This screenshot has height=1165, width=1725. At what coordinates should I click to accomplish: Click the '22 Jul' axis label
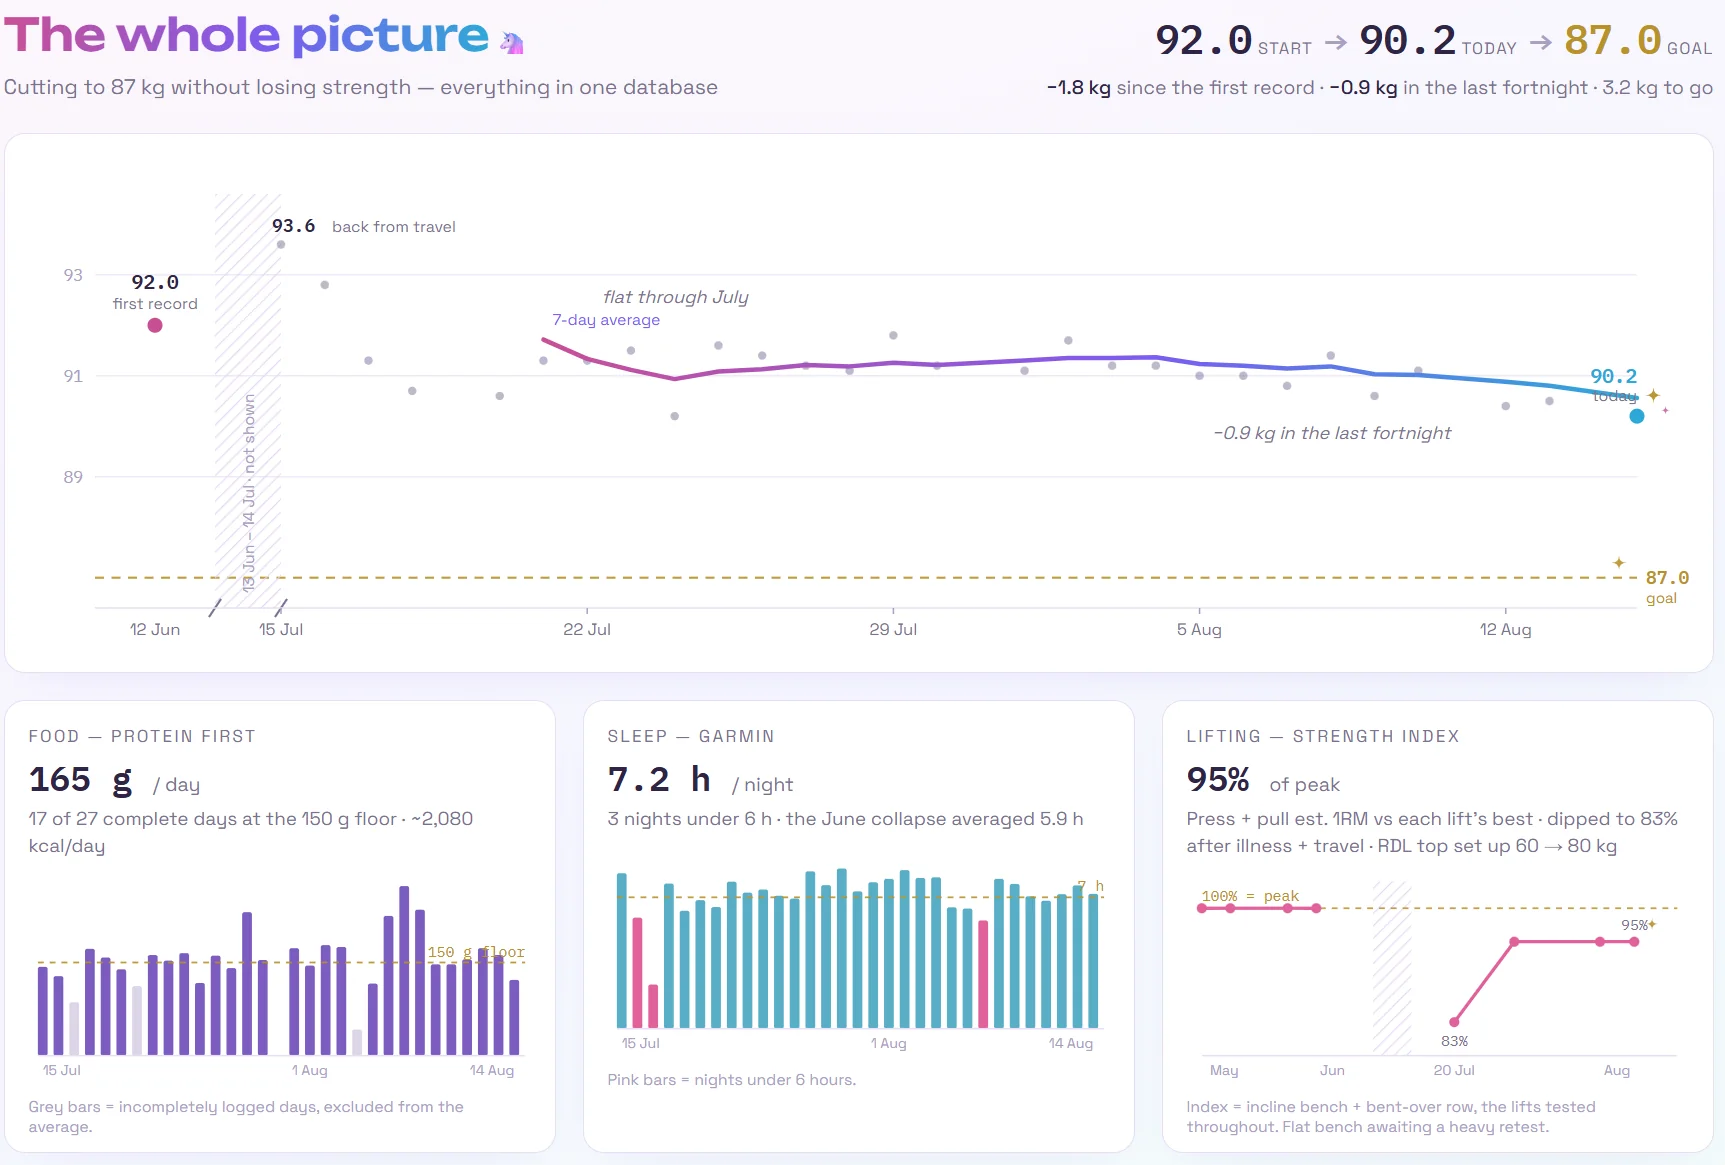pos(587,629)
